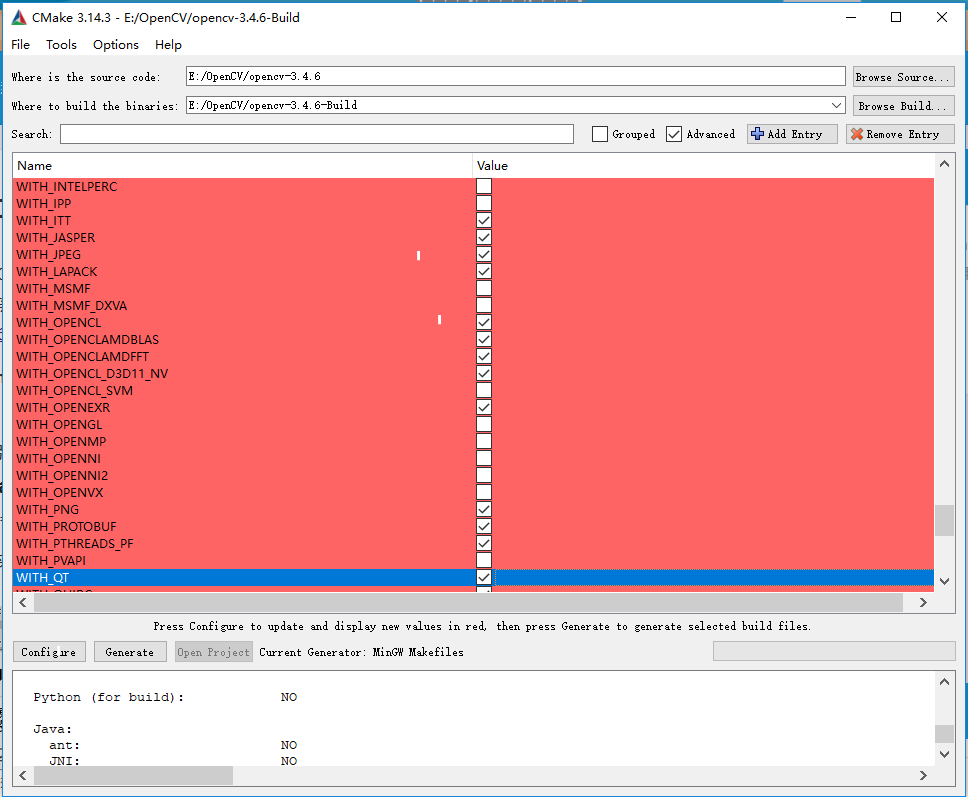Image resolution: width=968 pixels, height=797 pixels.
Task: Click the vertical scrollbar of the variable list
Action: 944,520
